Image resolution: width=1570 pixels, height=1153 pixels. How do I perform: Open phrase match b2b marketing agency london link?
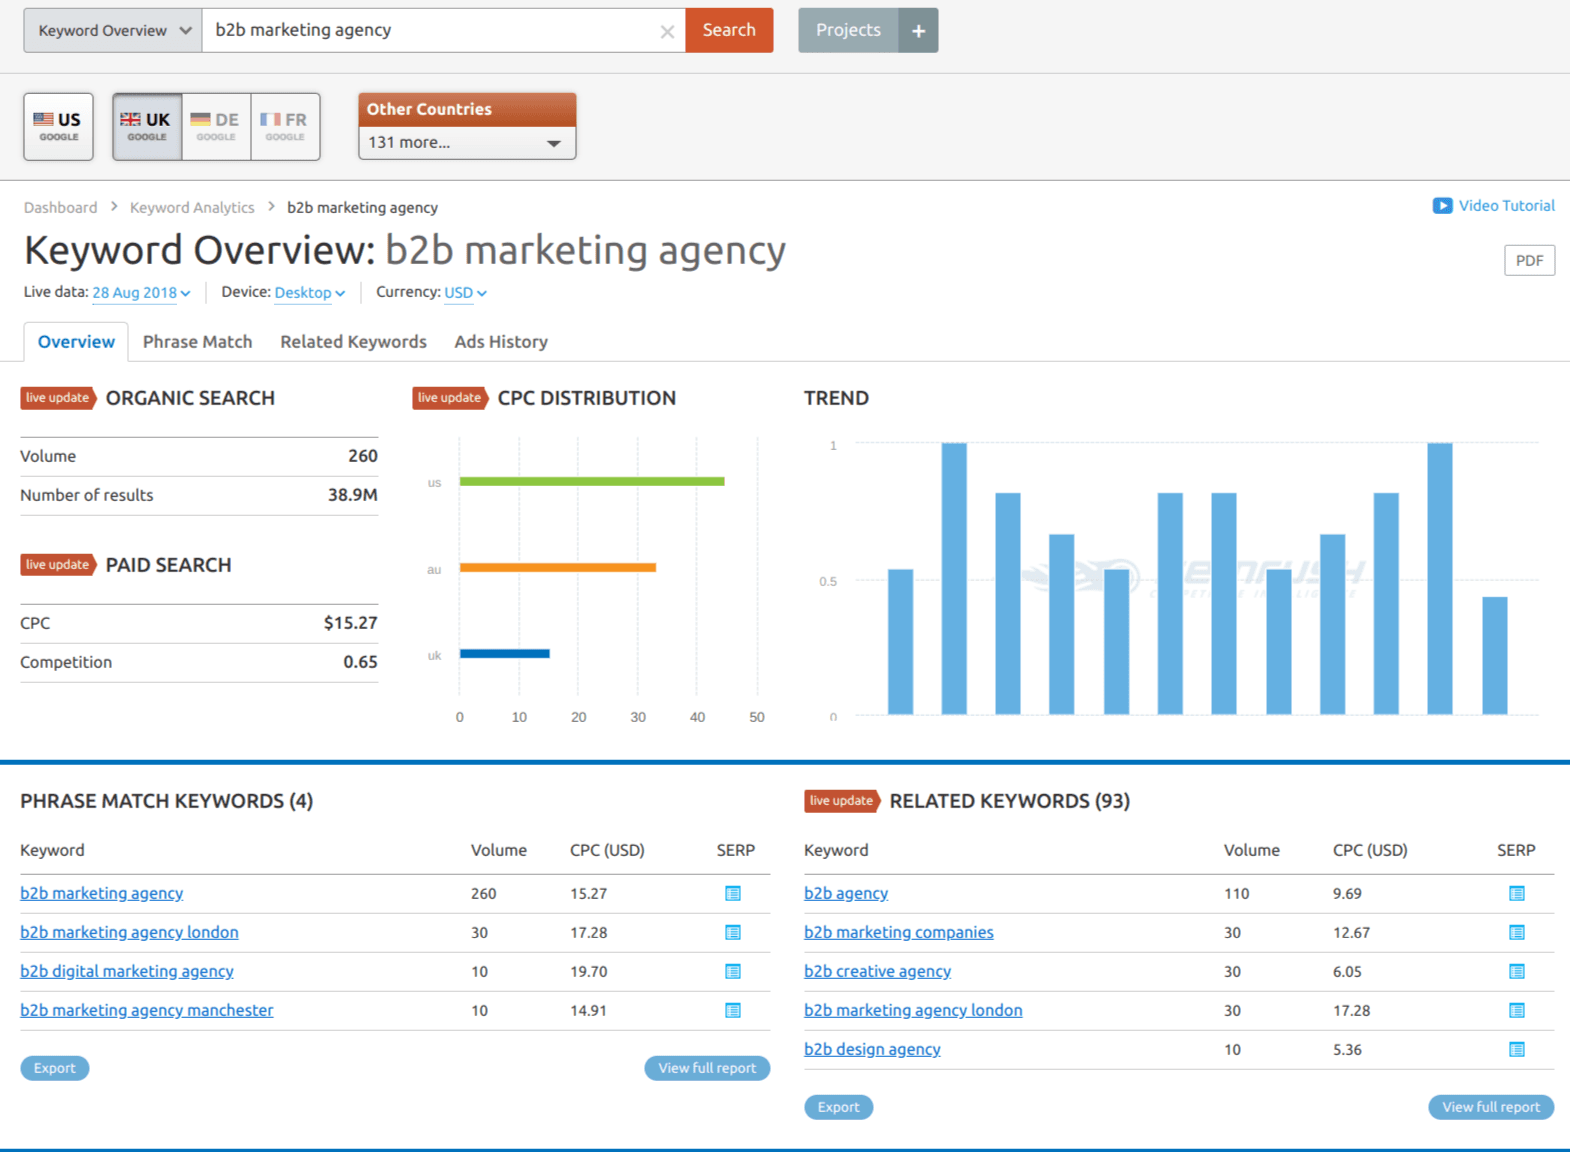point(129,932)
